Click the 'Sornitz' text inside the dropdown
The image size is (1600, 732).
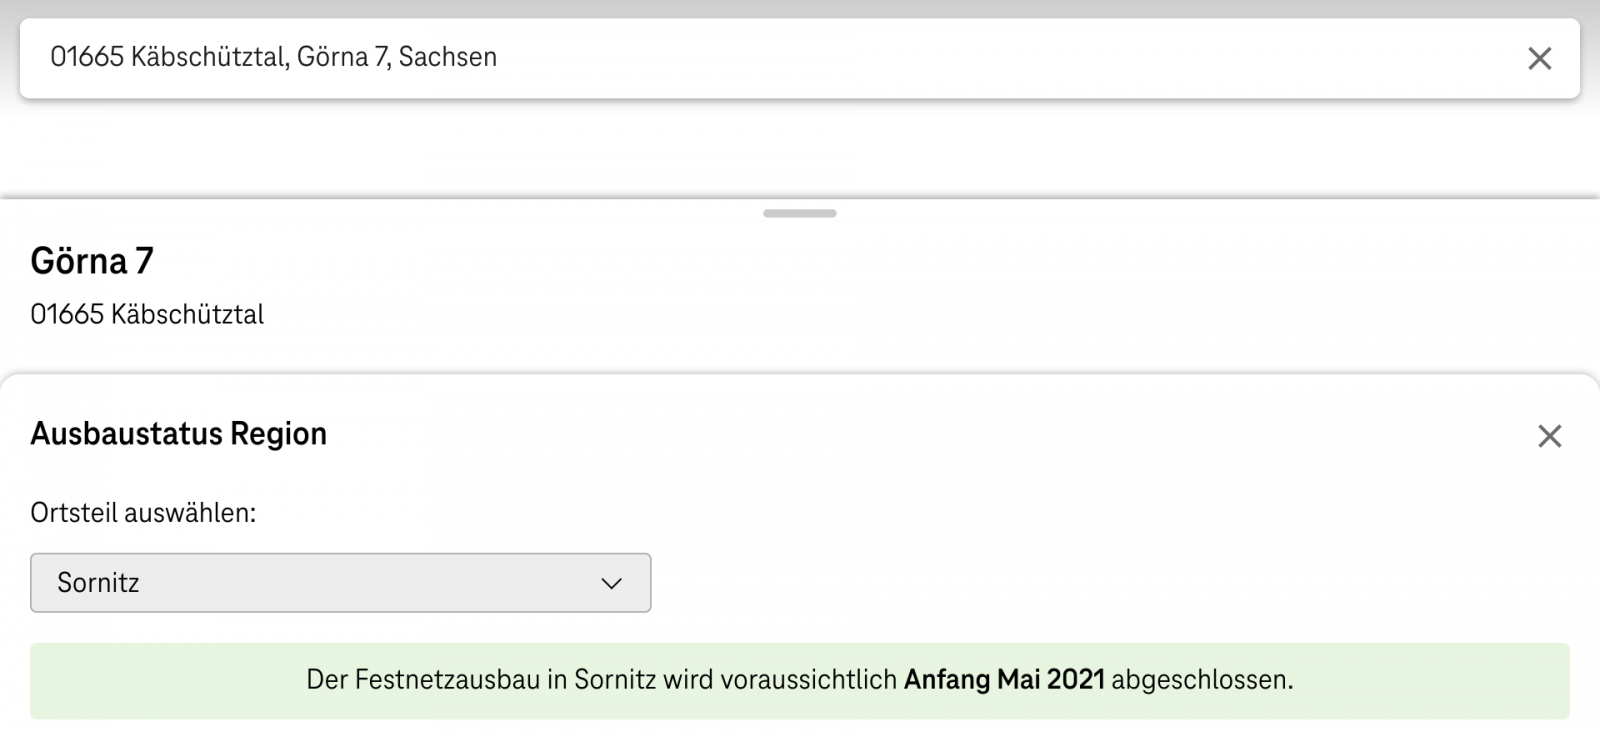click(x=98, y=583)
